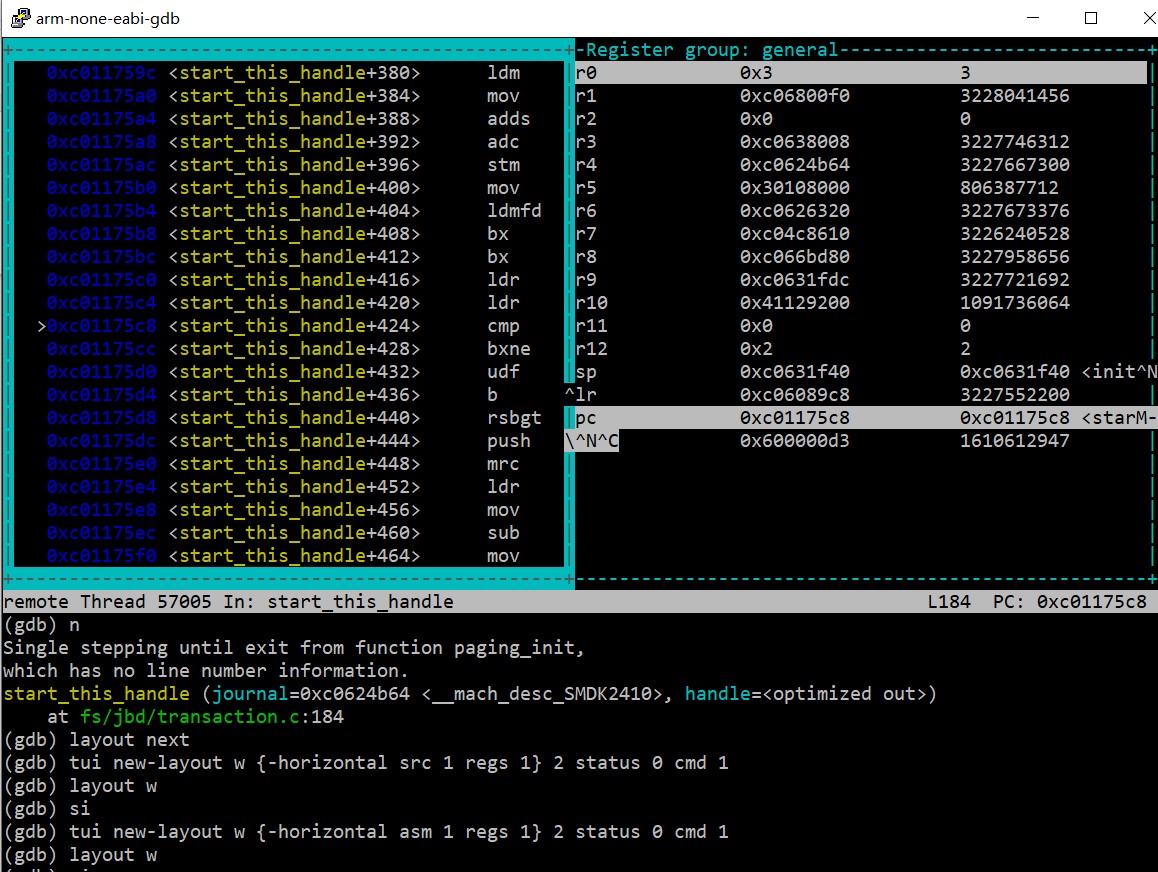Select 'L184' line indicator in status bar

949,602
